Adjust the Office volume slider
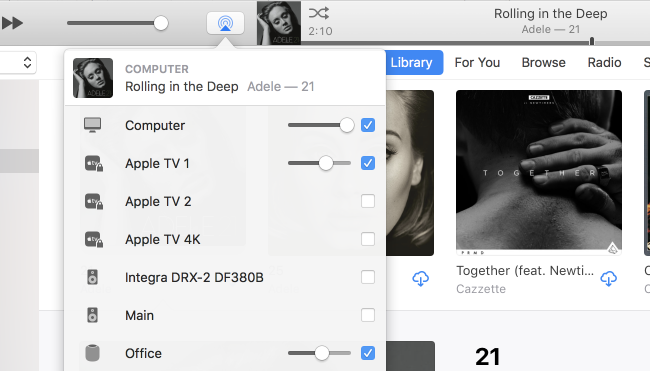The height and width of the screenshot is (371, 650). click(319, 353)
